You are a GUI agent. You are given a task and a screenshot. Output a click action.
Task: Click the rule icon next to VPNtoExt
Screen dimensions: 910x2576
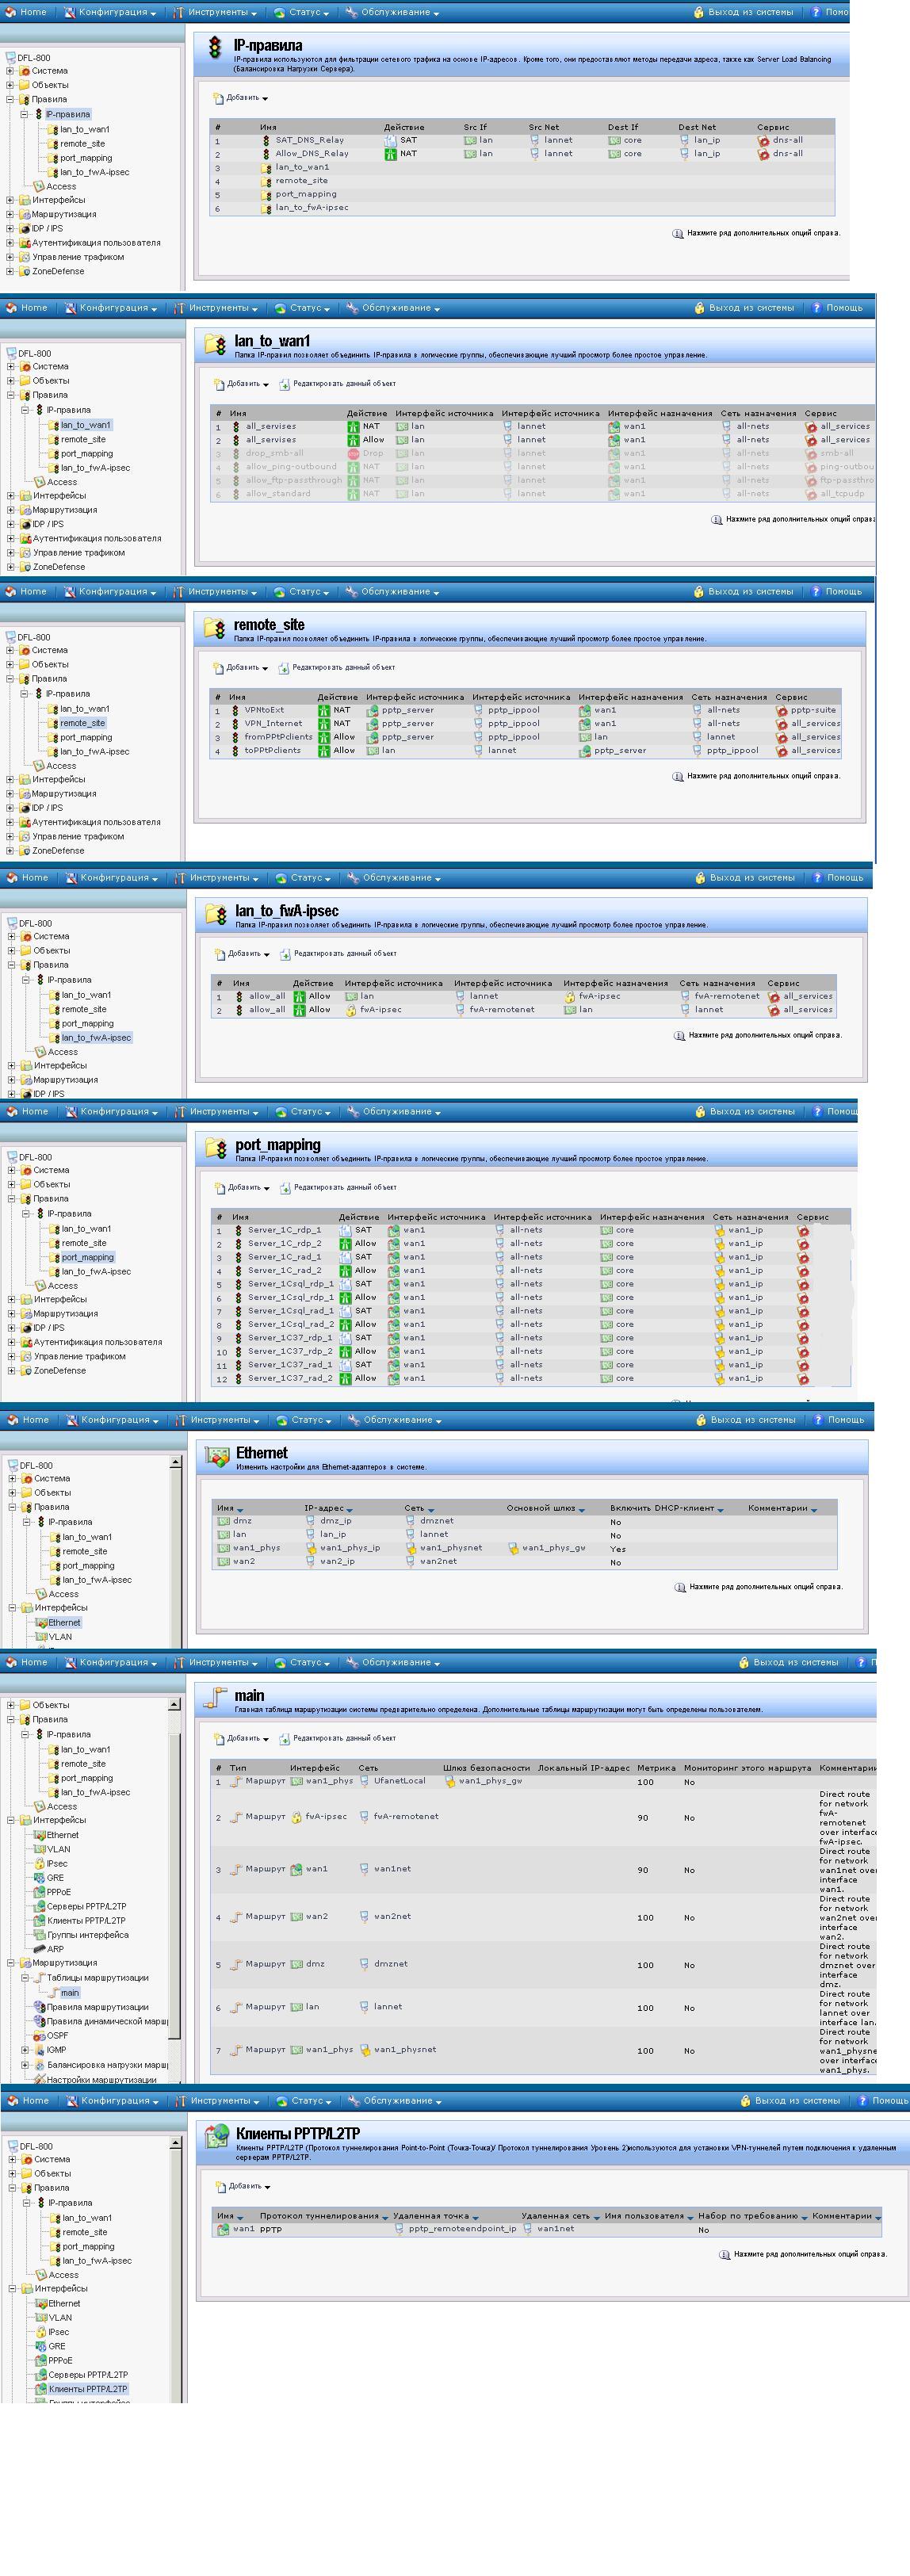(x=236, y=711)
